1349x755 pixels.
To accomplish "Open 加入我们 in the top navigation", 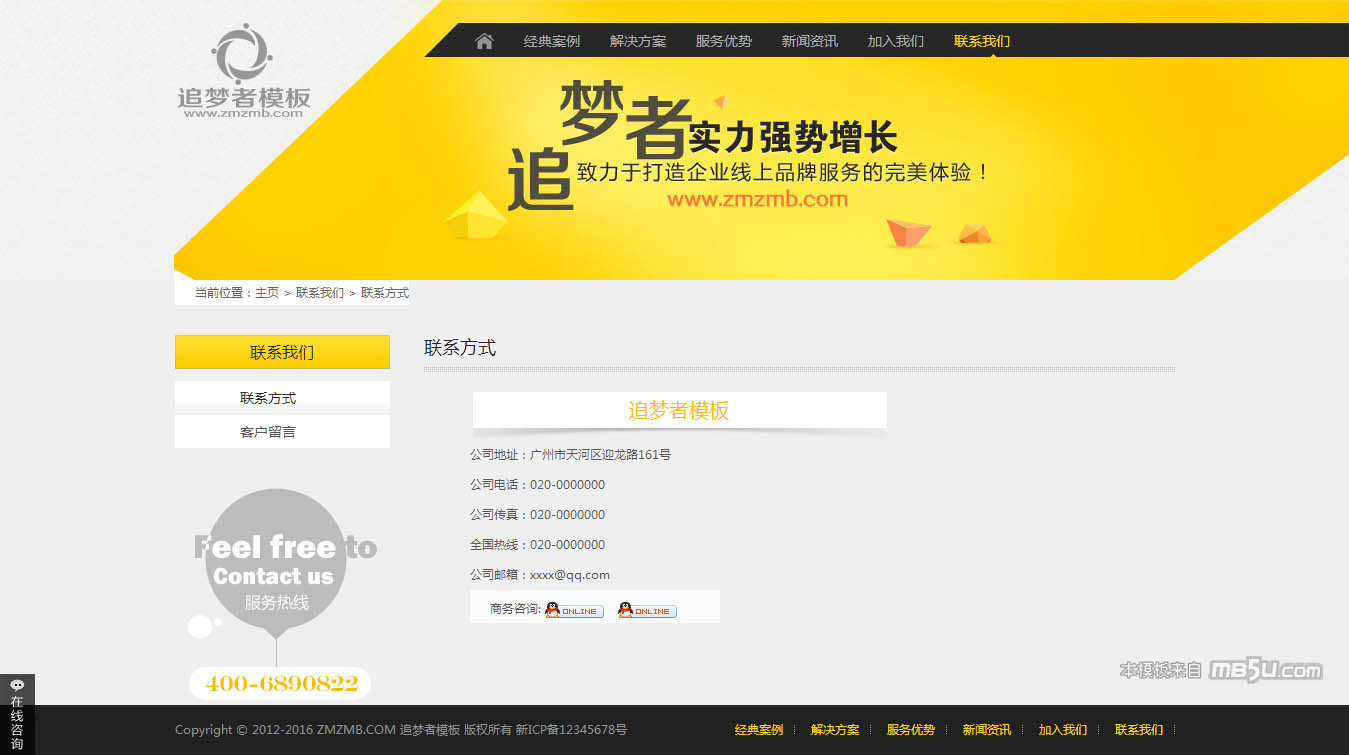I will [x=896, y=41].
